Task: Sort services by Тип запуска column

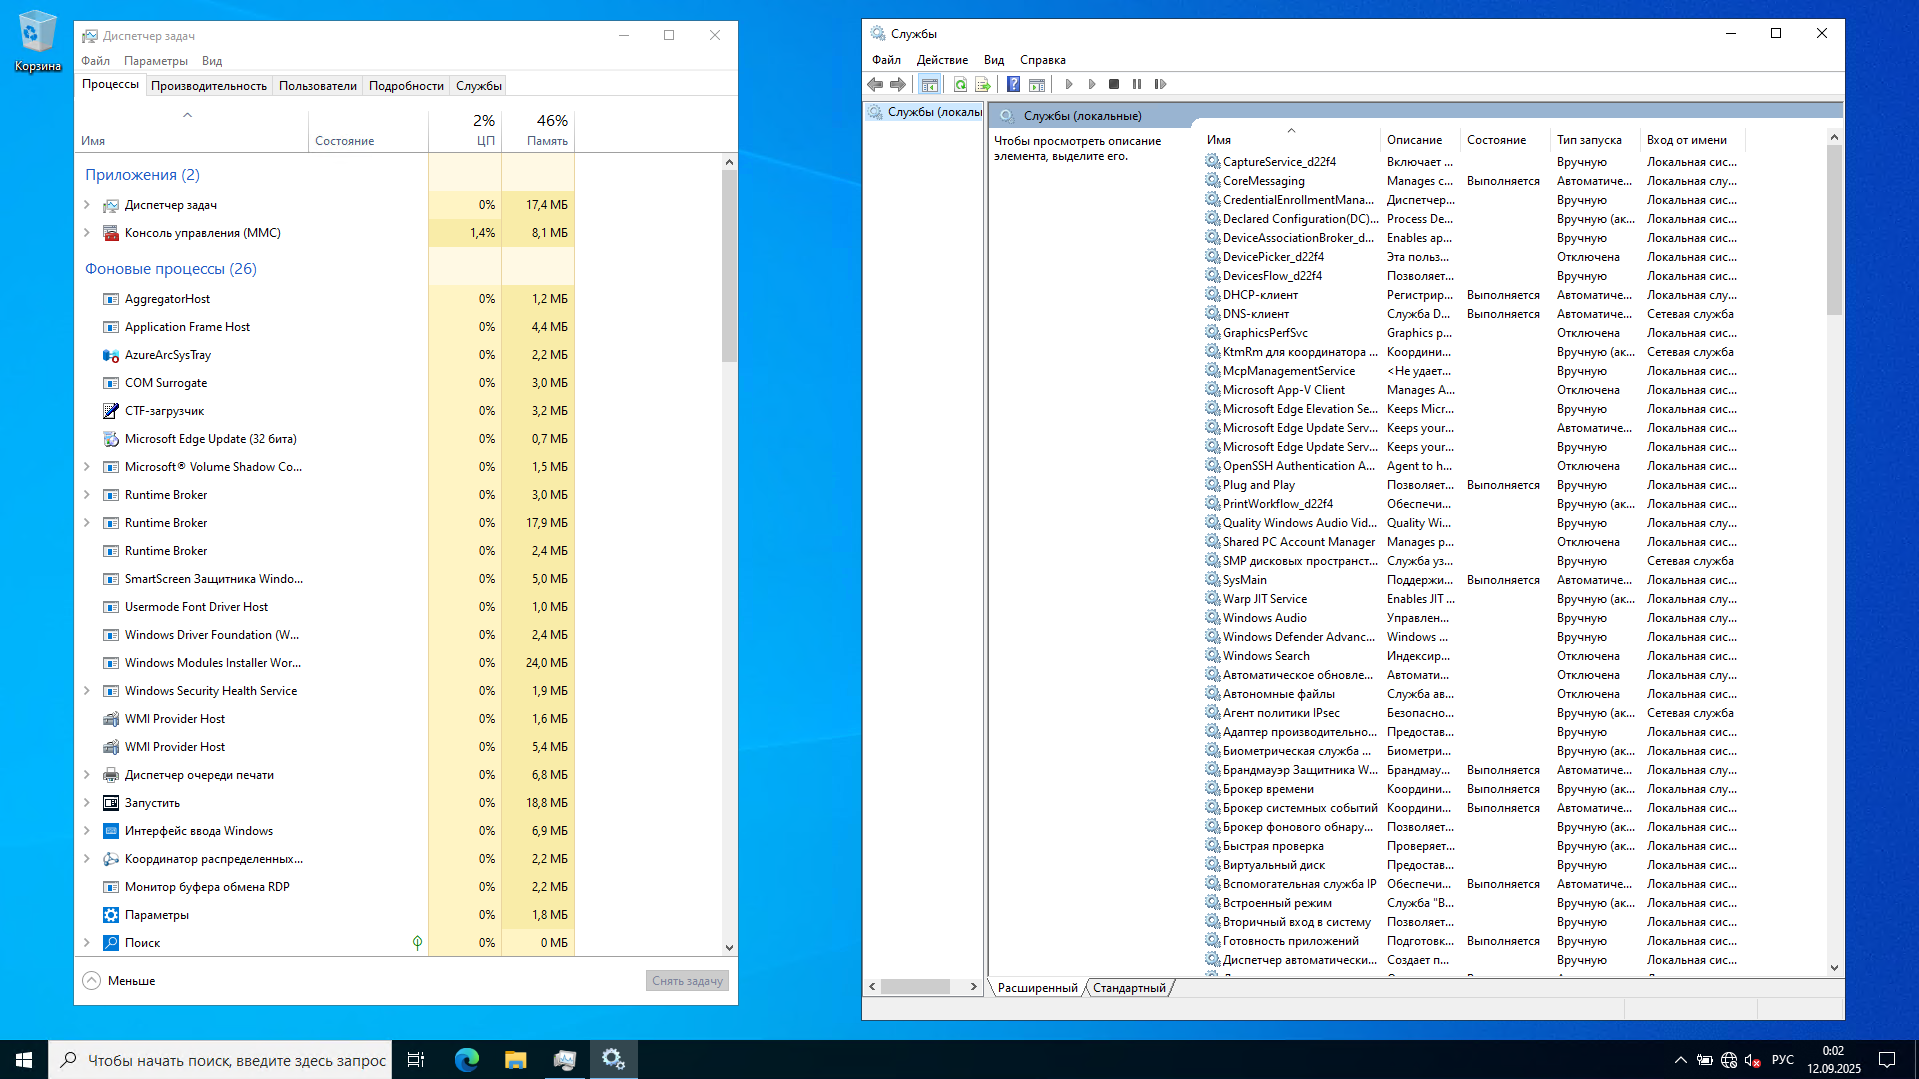Action: tap(1594, 140)
